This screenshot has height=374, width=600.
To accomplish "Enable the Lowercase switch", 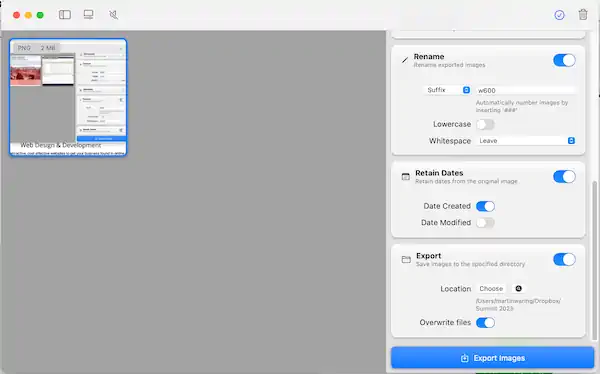I will (x=485, y=124).
